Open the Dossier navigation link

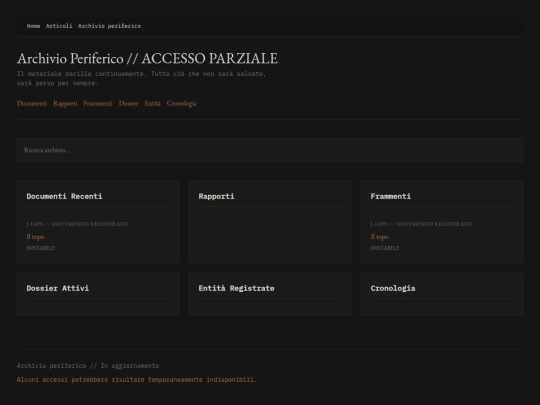[x=128, y=103]
